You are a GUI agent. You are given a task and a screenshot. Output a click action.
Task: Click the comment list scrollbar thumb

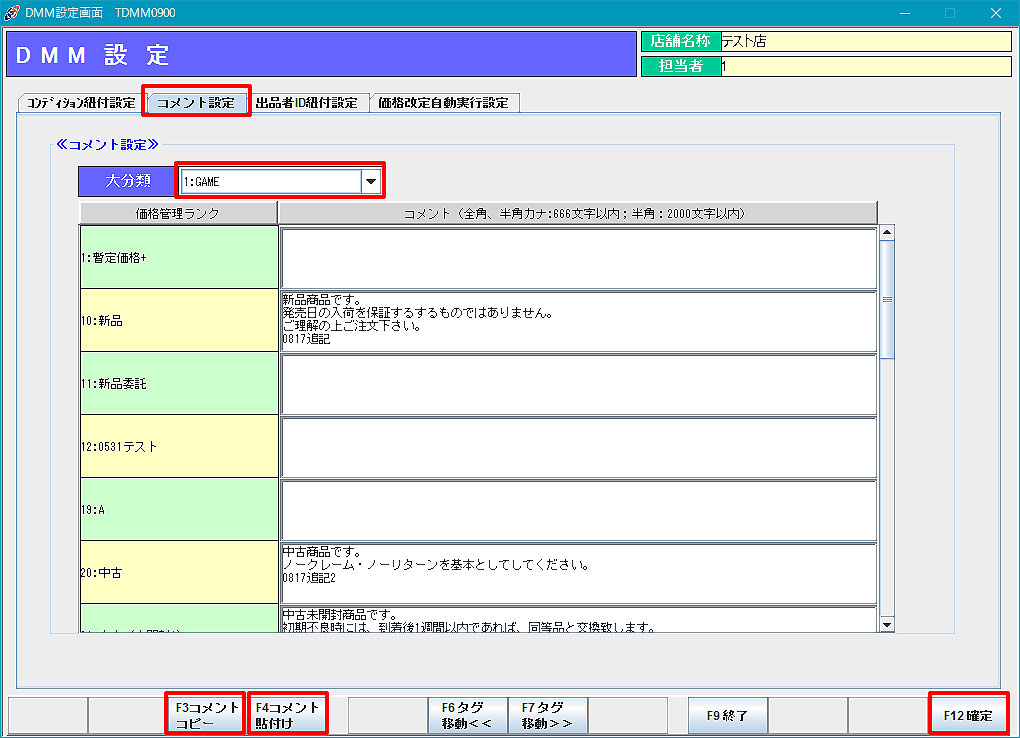886,298
